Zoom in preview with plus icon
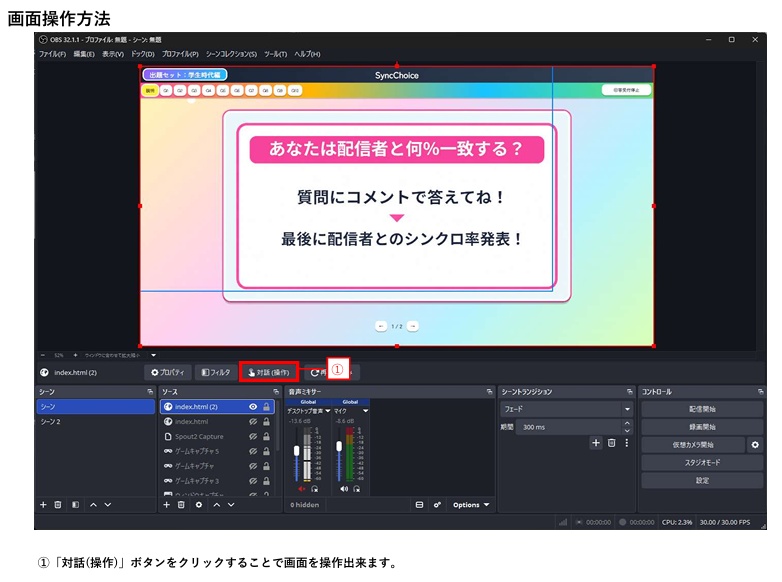Viewport: 782px width, 582px height. pos(75,355)
